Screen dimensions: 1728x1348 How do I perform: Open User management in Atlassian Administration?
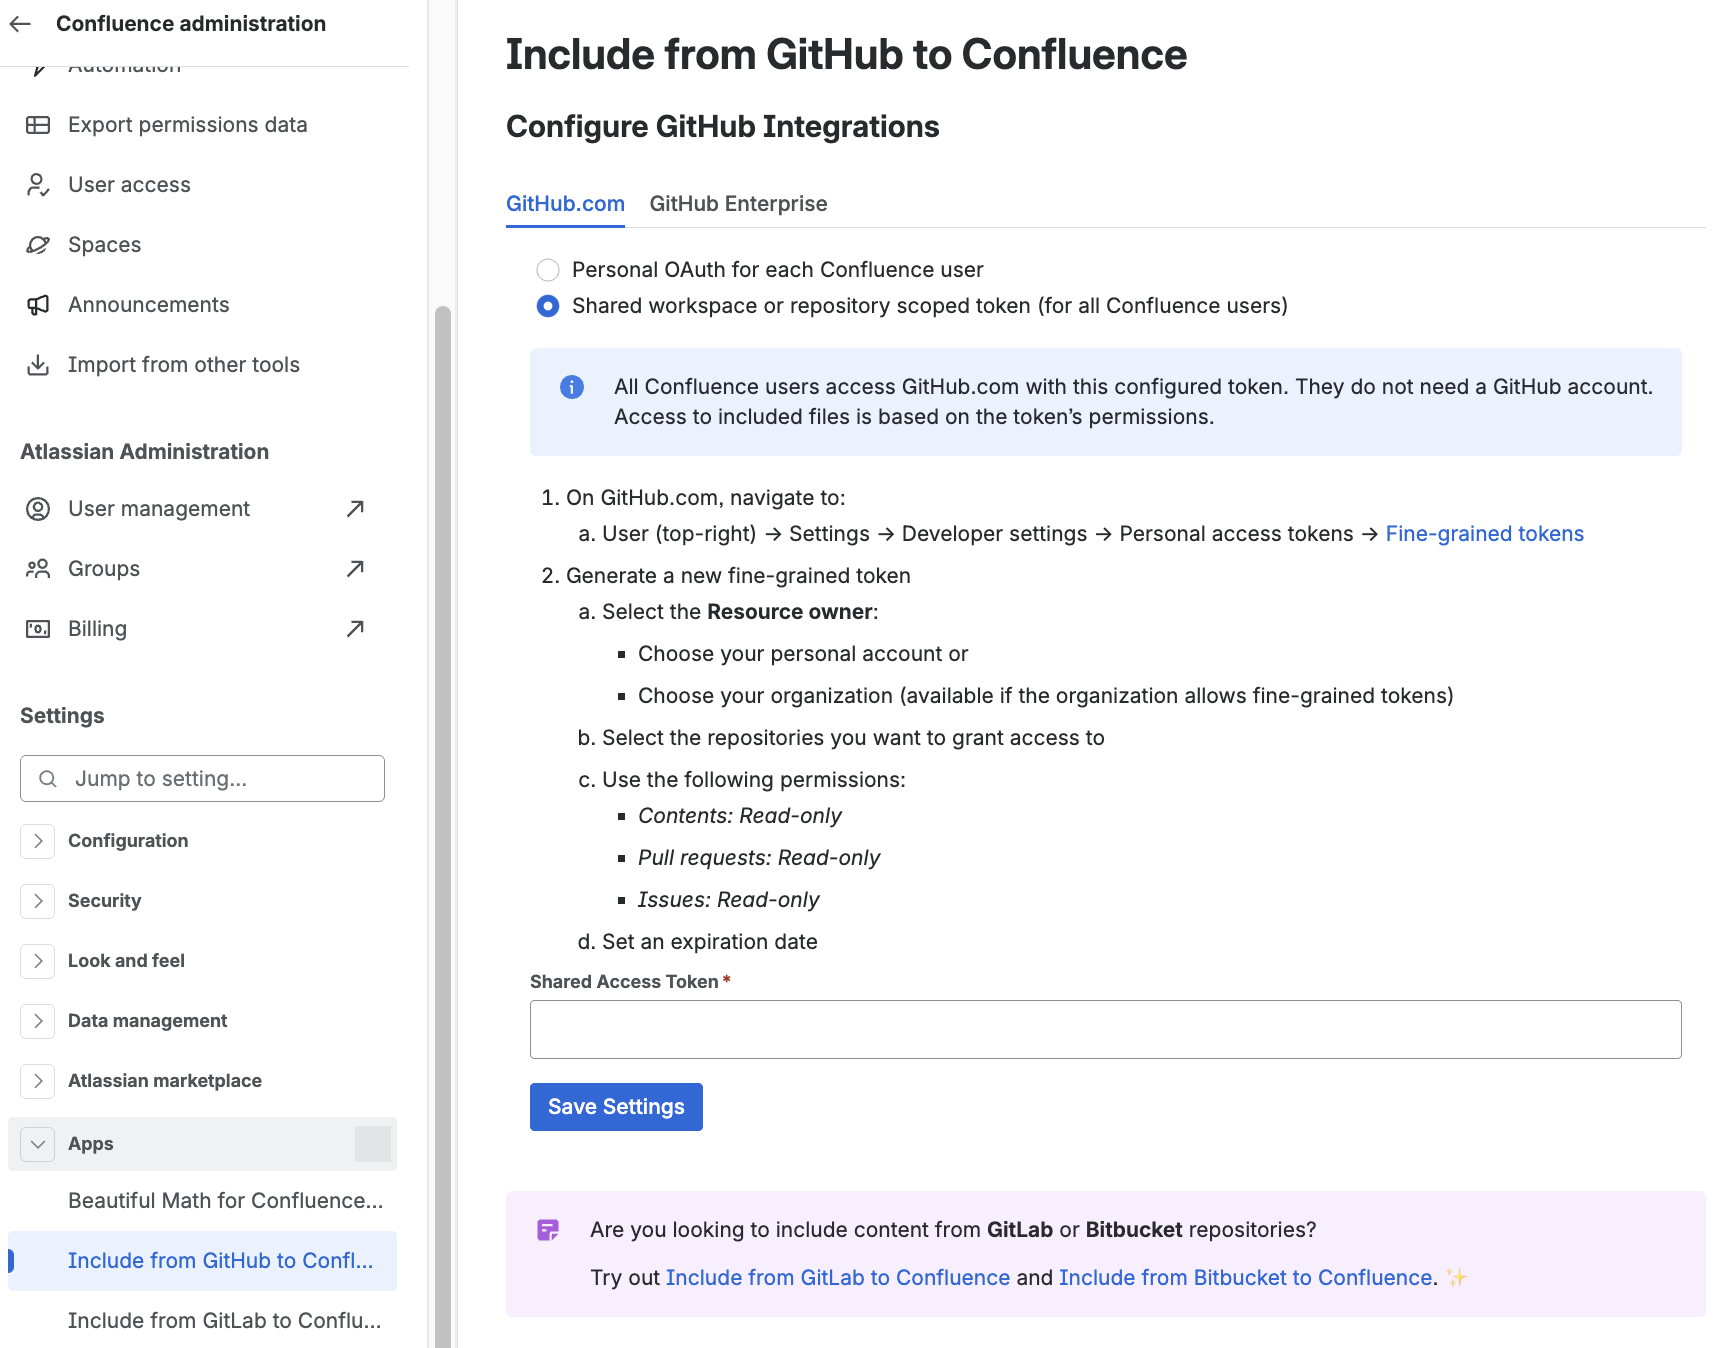pyautogui.click(x=158, y=508)
